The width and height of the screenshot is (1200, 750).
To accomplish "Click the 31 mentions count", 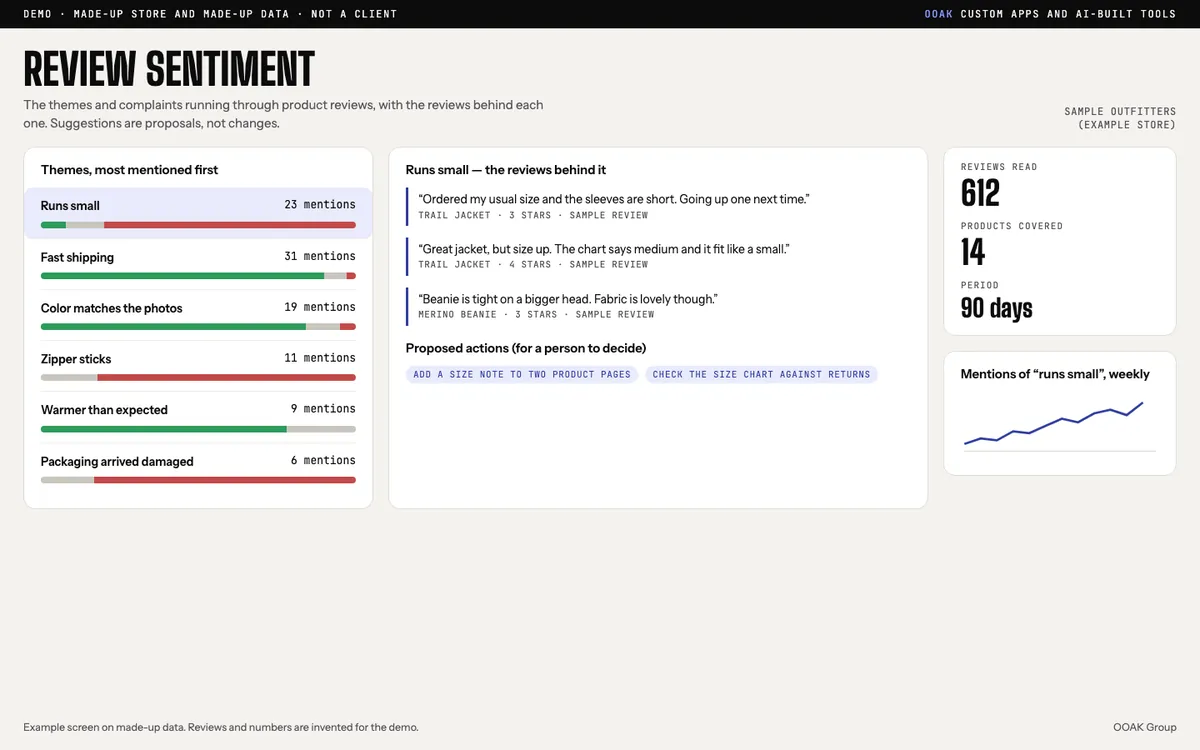I will [x=320, y=256].
